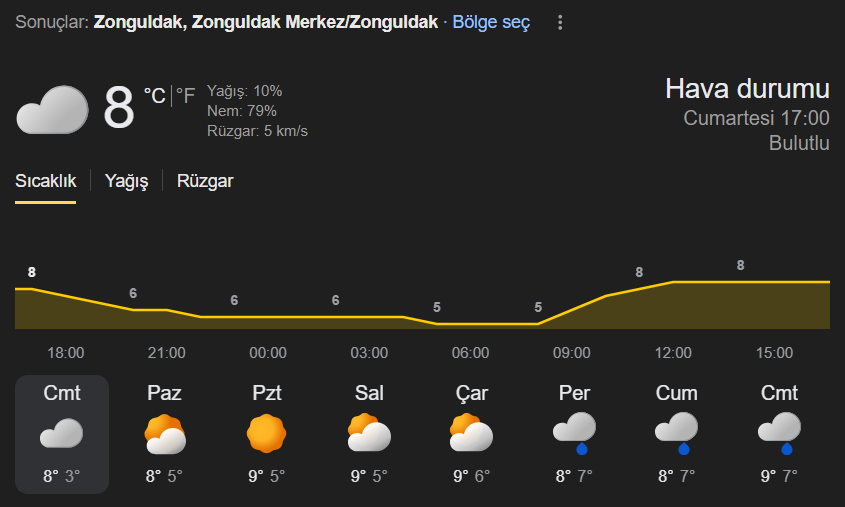Switch to the Rüzgar tab
The height and width of the screenshot is (507, 845).
click(x=205, y=181)
